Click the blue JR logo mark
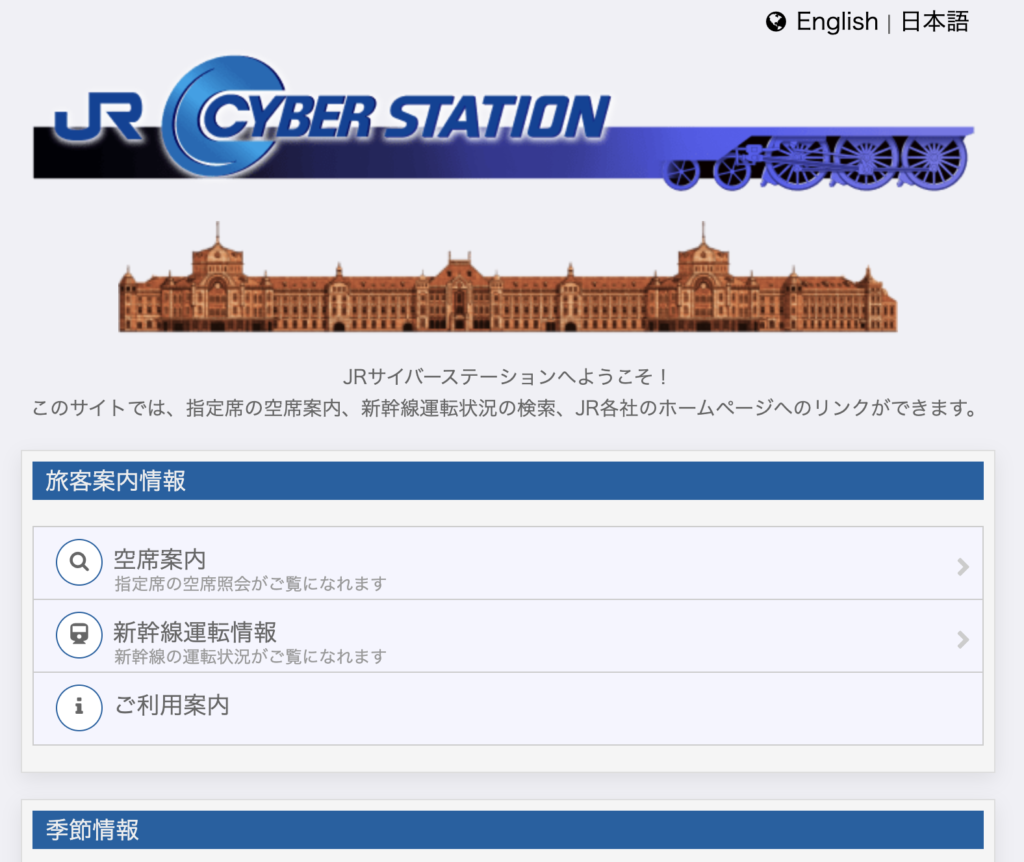Viewport: 1024px width, 862px height. (99, 116)
